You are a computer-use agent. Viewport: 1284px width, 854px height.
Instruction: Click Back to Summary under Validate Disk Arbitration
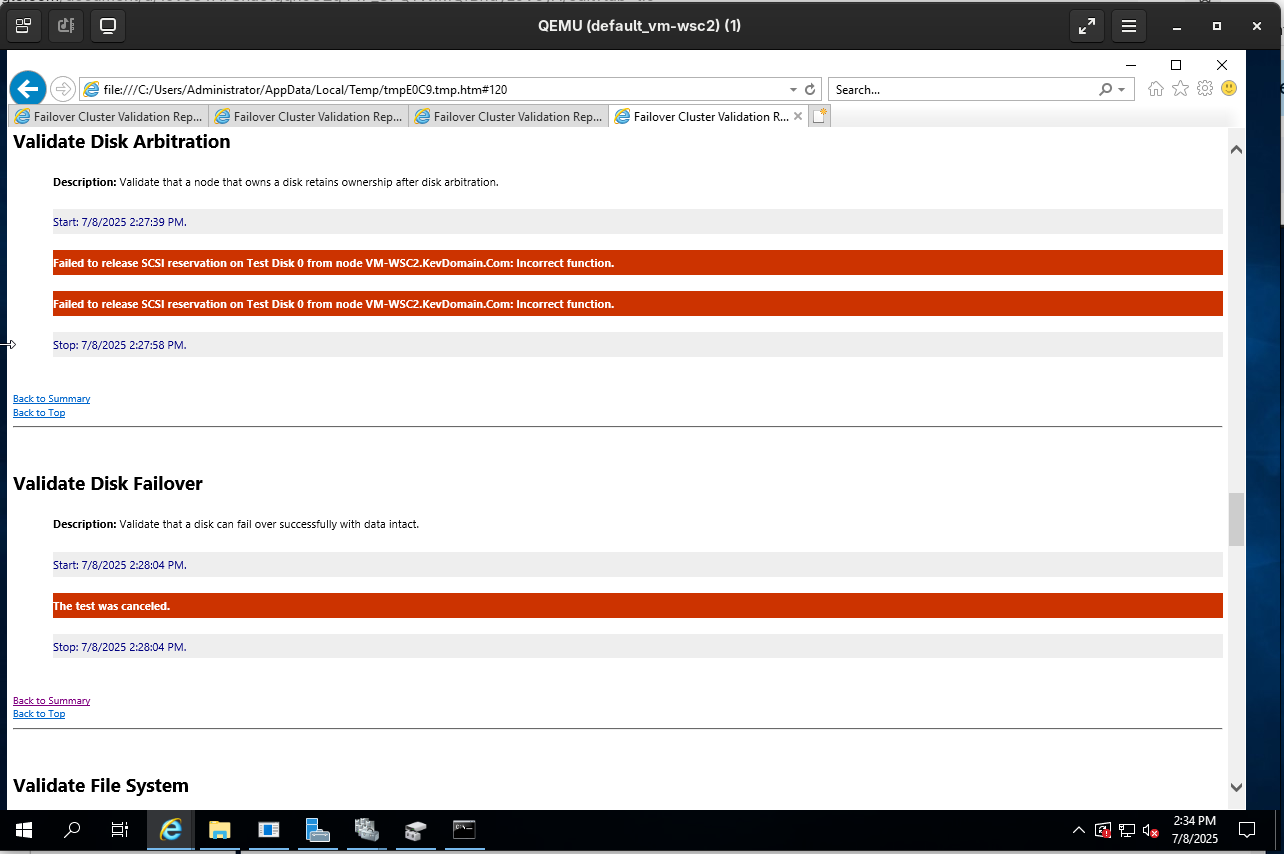pos(52,399)
